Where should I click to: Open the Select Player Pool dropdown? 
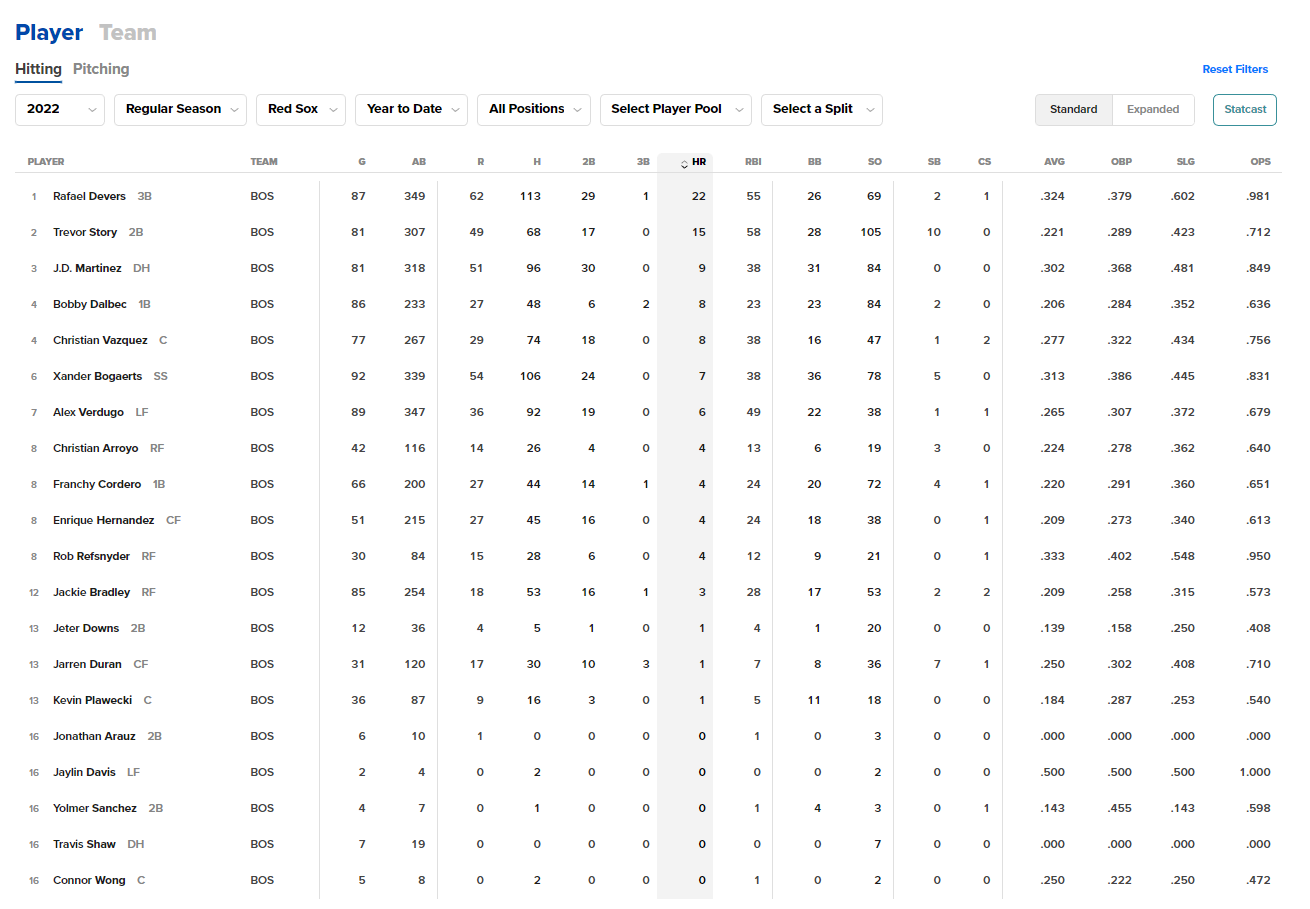tap(675, 109)
